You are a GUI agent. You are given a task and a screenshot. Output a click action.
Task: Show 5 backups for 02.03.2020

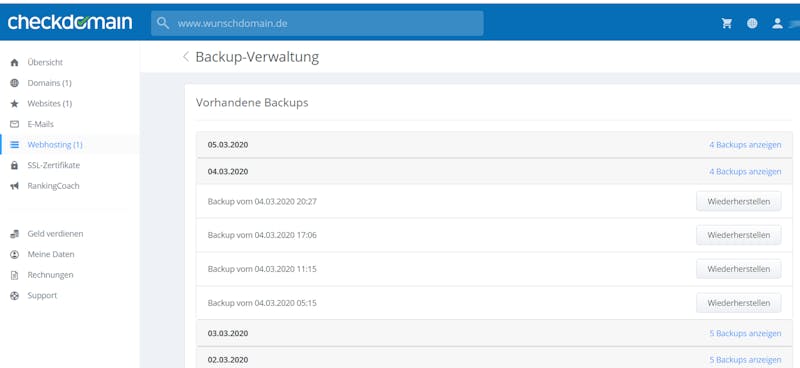pyautogui.click(x=745, y=360)
